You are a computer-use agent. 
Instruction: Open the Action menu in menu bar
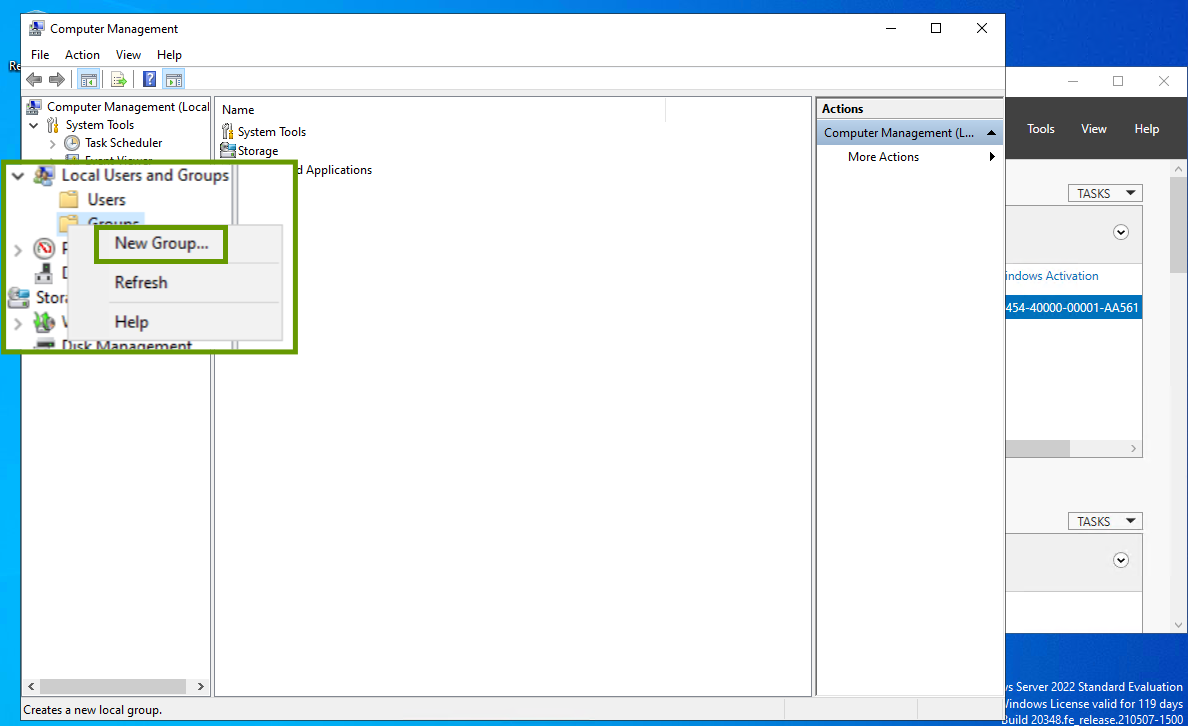coord(82,55)
